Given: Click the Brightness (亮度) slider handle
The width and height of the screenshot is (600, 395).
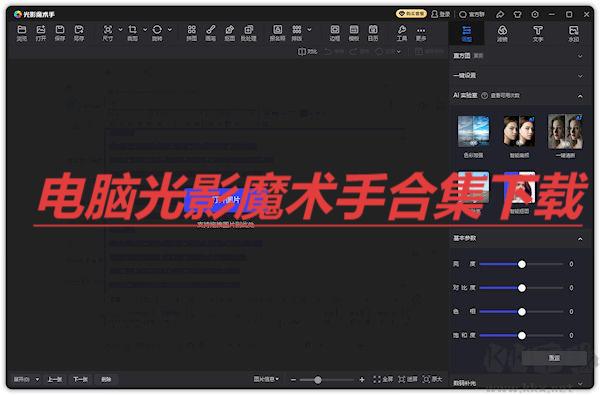Looking at the screenshot, I should pos(522,264).
